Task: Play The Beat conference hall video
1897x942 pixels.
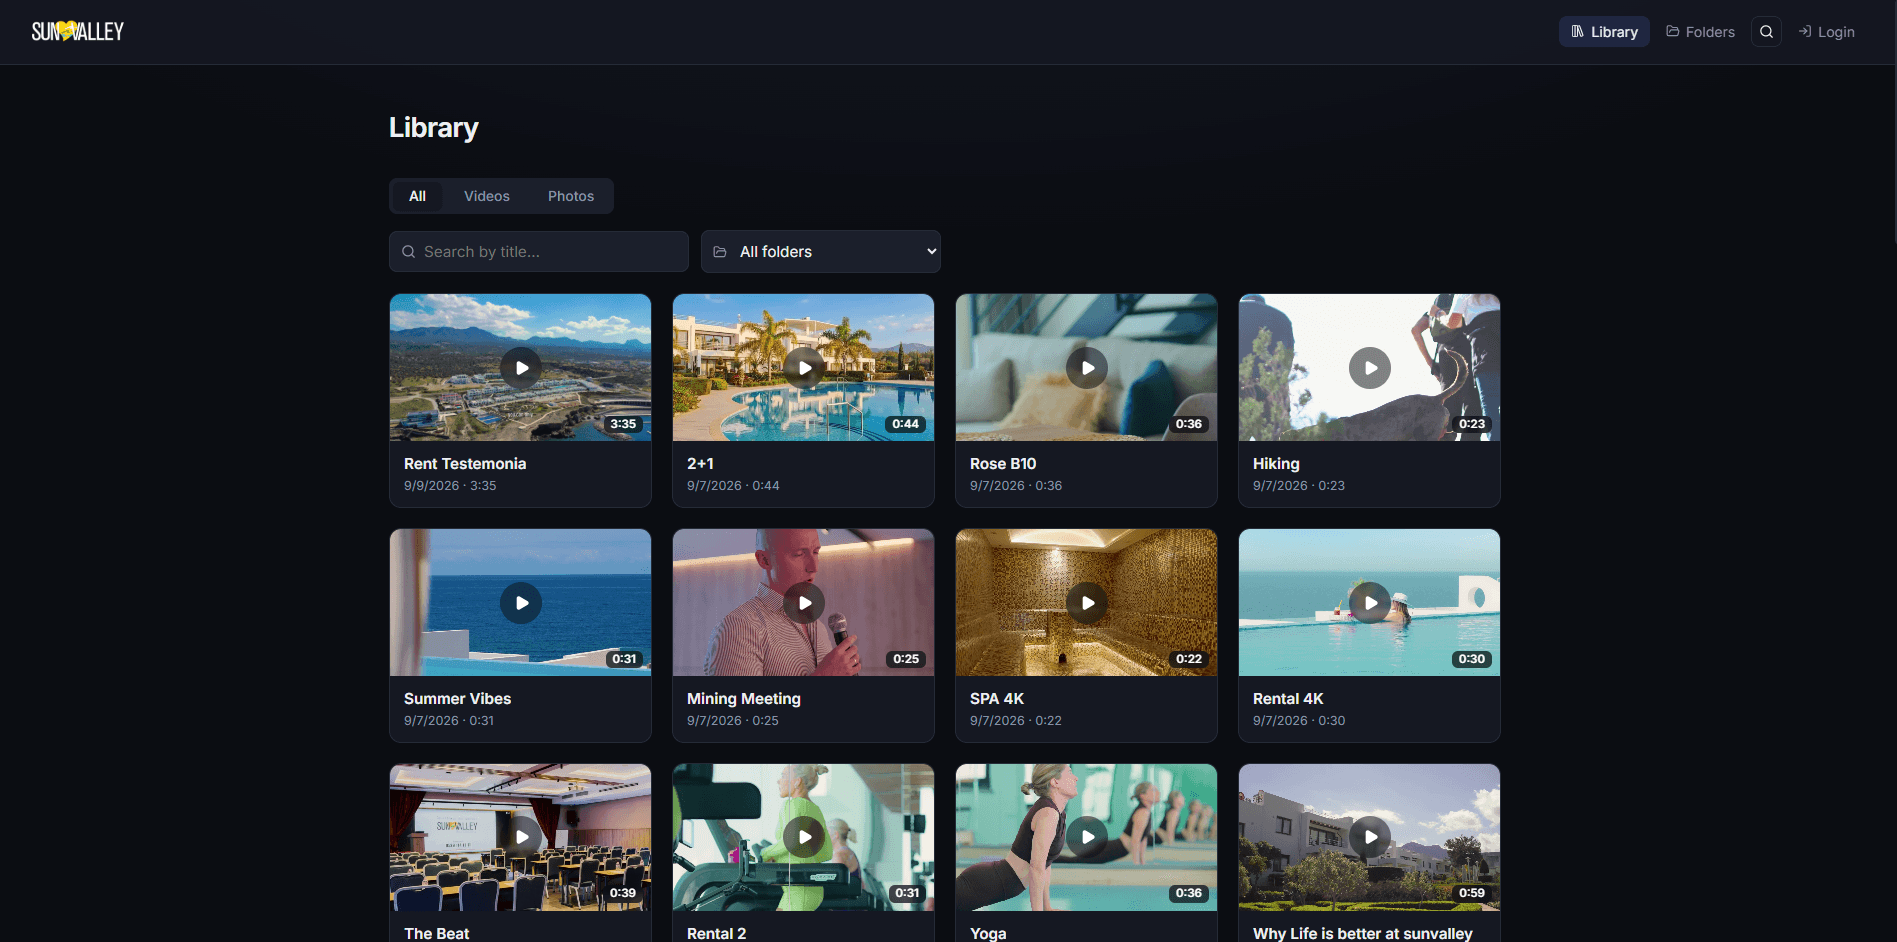Action: [x=521, y=837]
